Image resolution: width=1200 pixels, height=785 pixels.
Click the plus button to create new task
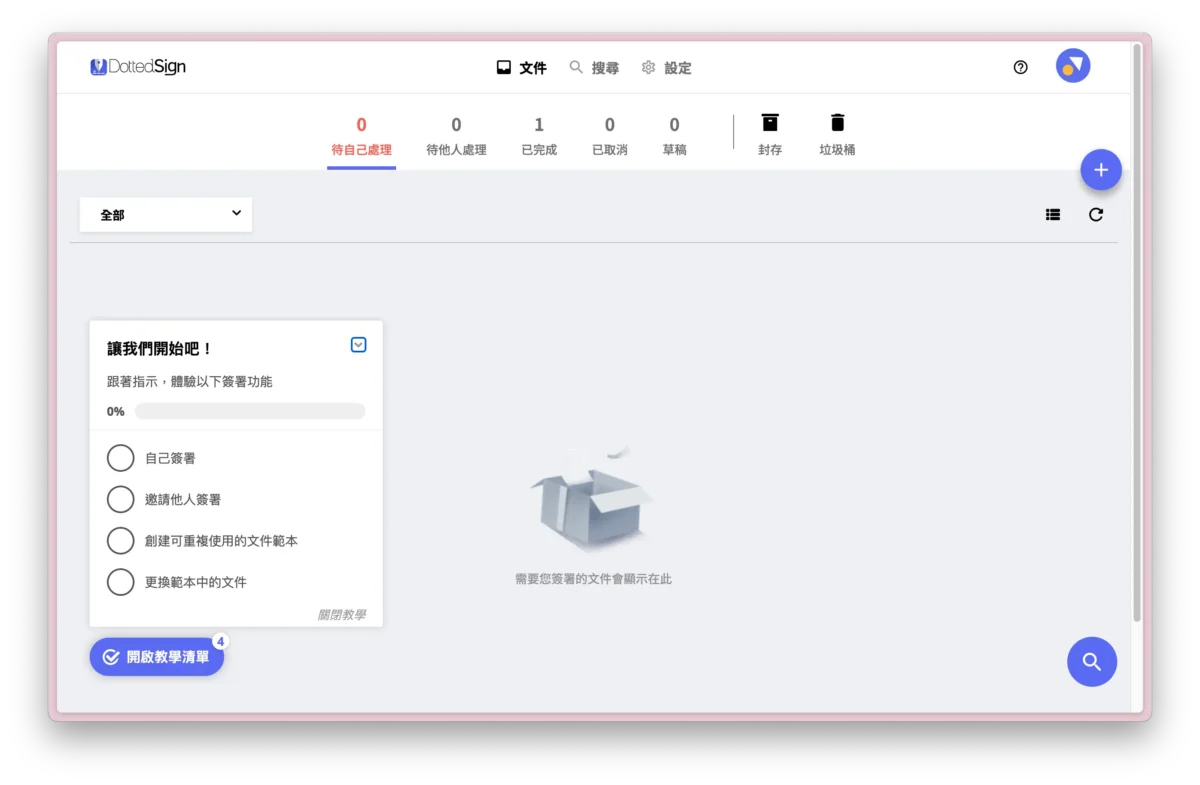point(1101,170)
